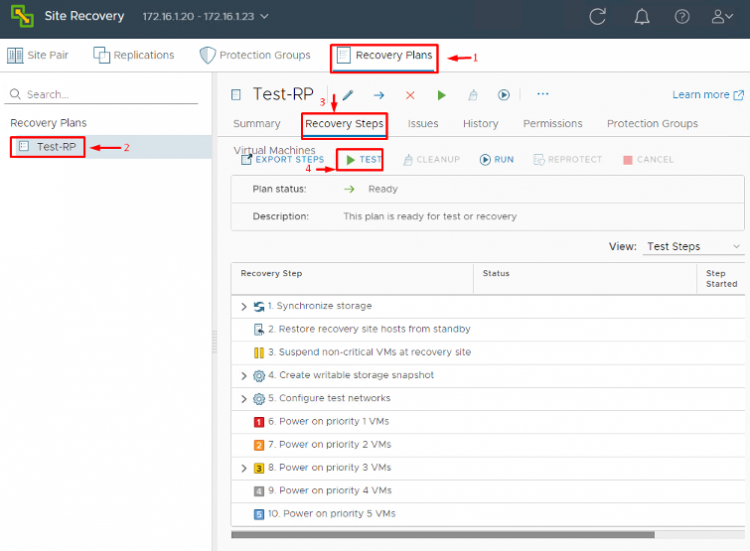Screen dimensions: 750x551
Task: Click the blue priority 5 icon
Action: pyautogui.click(x=259, y=515)
